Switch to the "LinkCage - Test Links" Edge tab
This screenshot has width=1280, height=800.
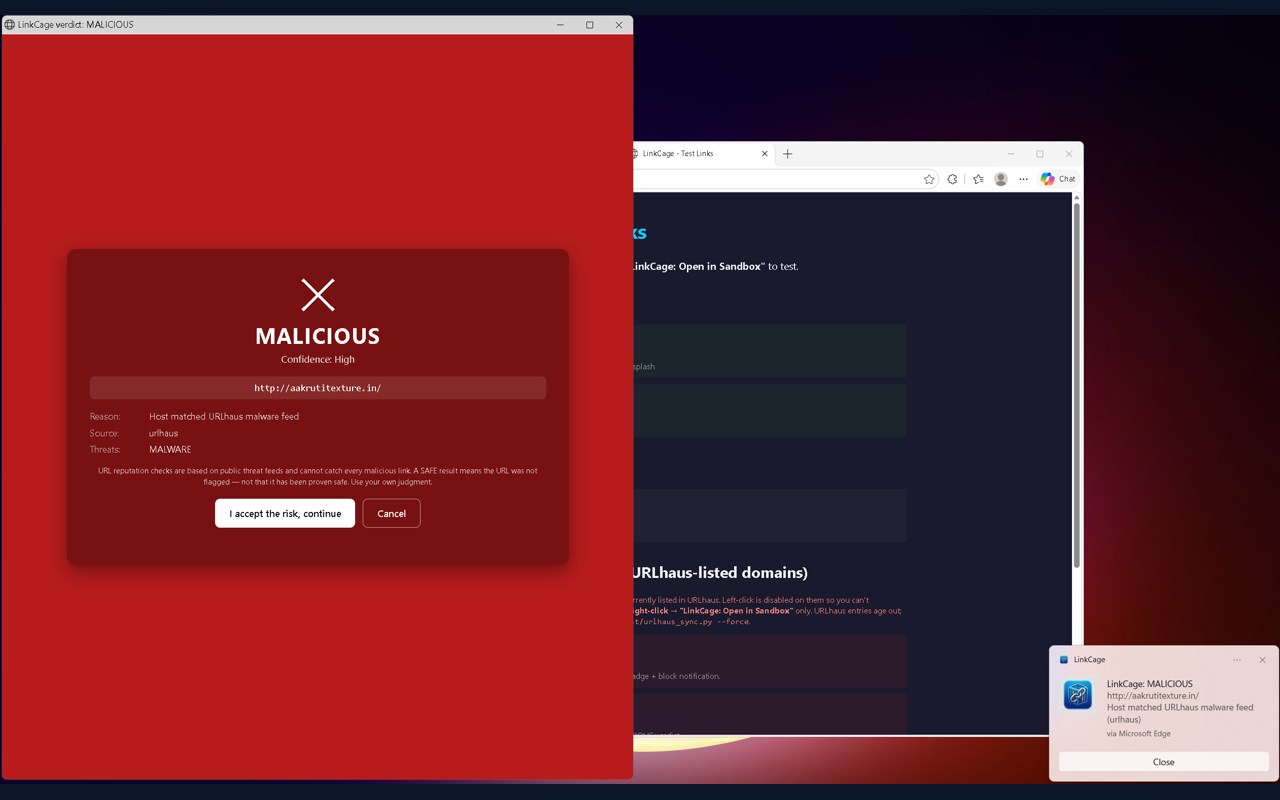tap(695, 154)
